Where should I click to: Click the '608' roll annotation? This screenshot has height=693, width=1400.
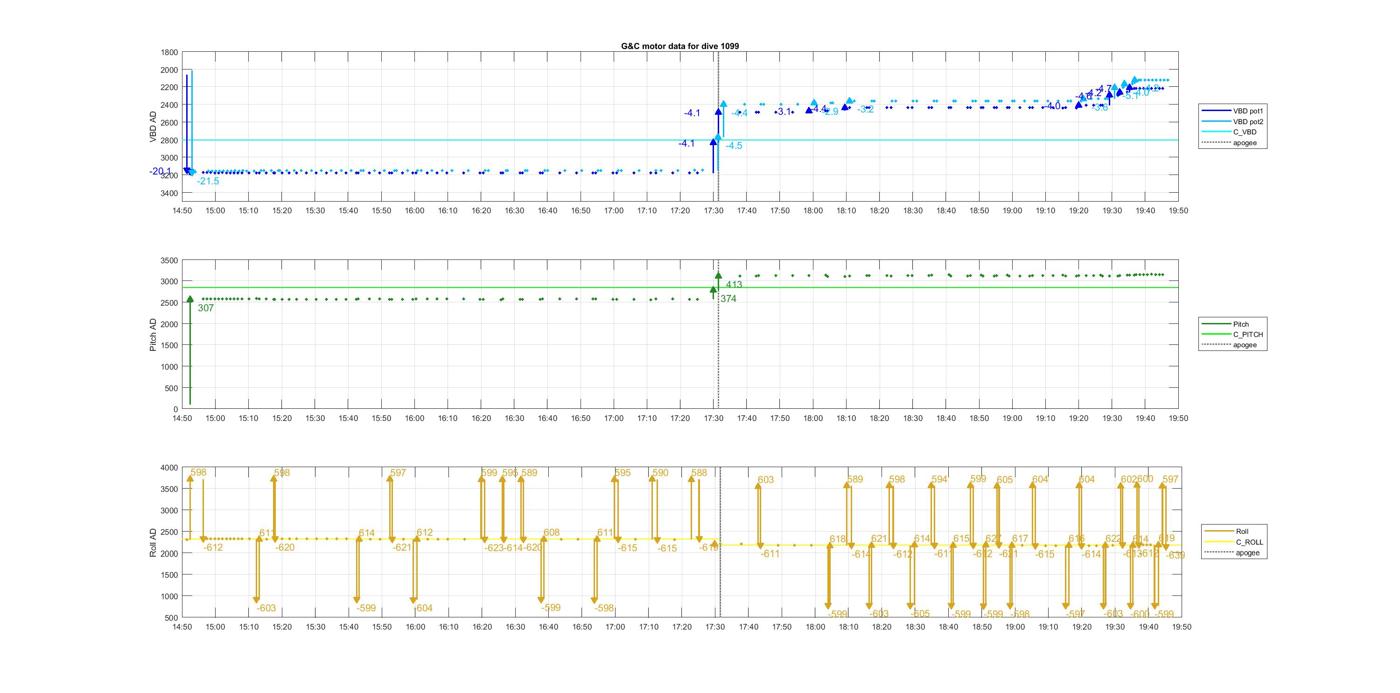551,533
